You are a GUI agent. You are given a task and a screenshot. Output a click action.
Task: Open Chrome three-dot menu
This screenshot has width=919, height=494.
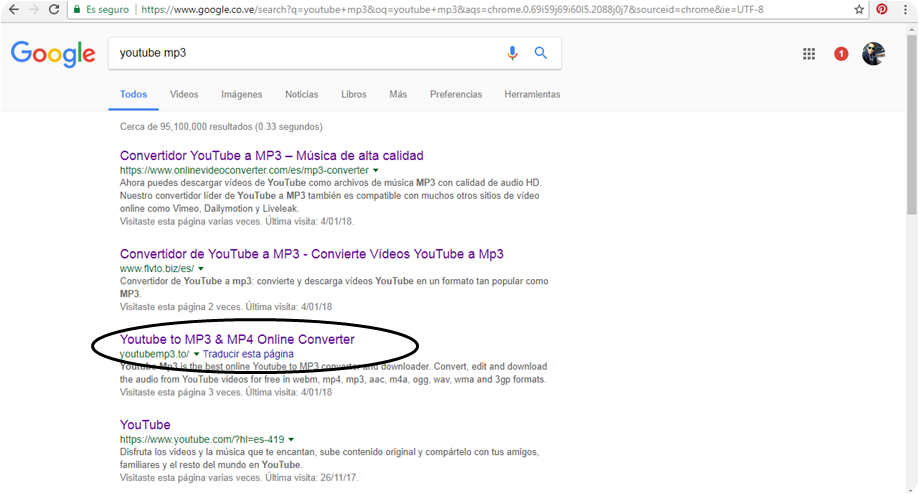[x=906, y=9]
